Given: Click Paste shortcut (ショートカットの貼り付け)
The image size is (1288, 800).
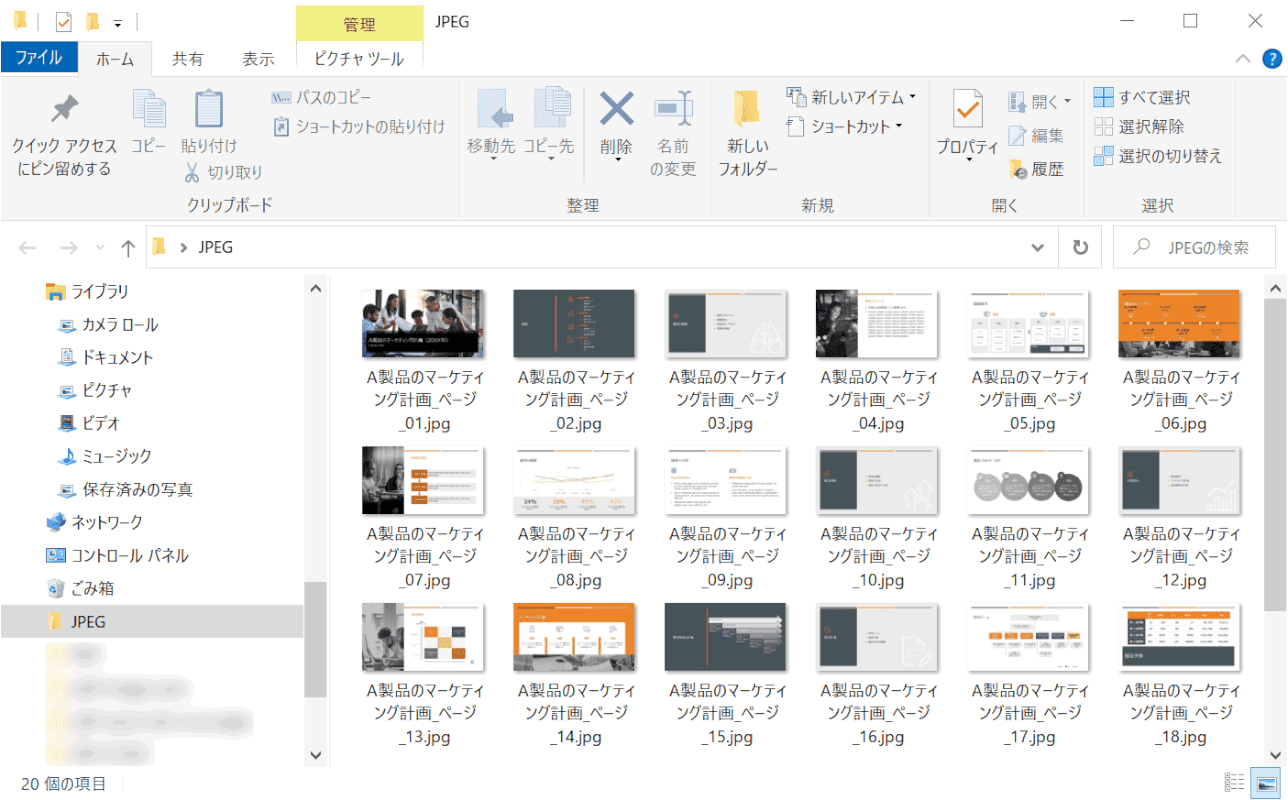Looking at the screenshot, I should [358, 126].
